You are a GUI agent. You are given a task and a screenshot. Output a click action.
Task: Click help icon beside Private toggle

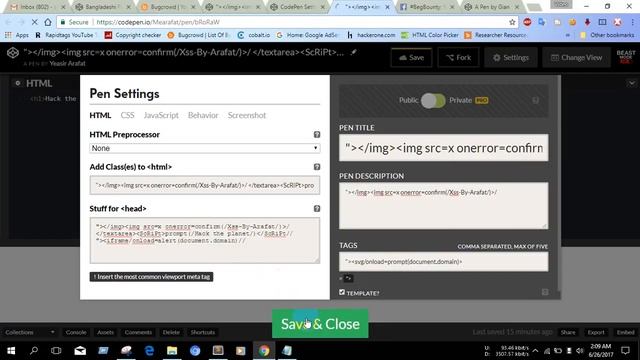[x=536, y=100]
